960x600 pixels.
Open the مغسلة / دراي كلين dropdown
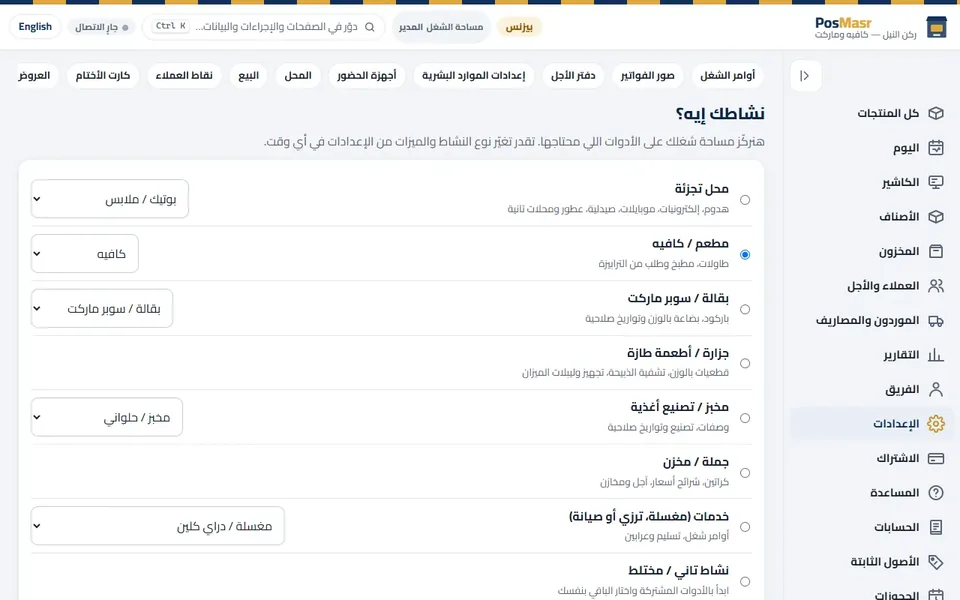tap(158, 526)
